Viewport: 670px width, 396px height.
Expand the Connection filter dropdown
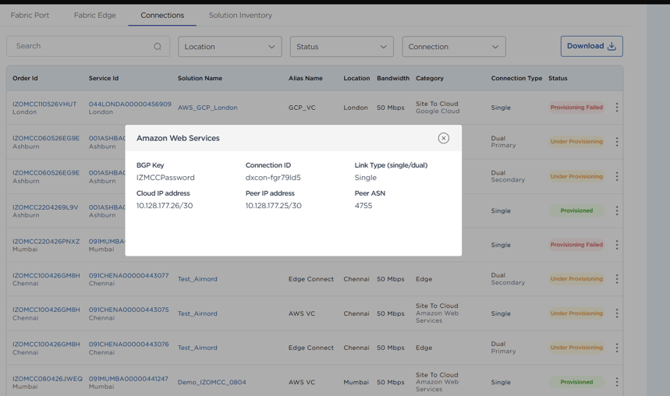pos(454,47)
